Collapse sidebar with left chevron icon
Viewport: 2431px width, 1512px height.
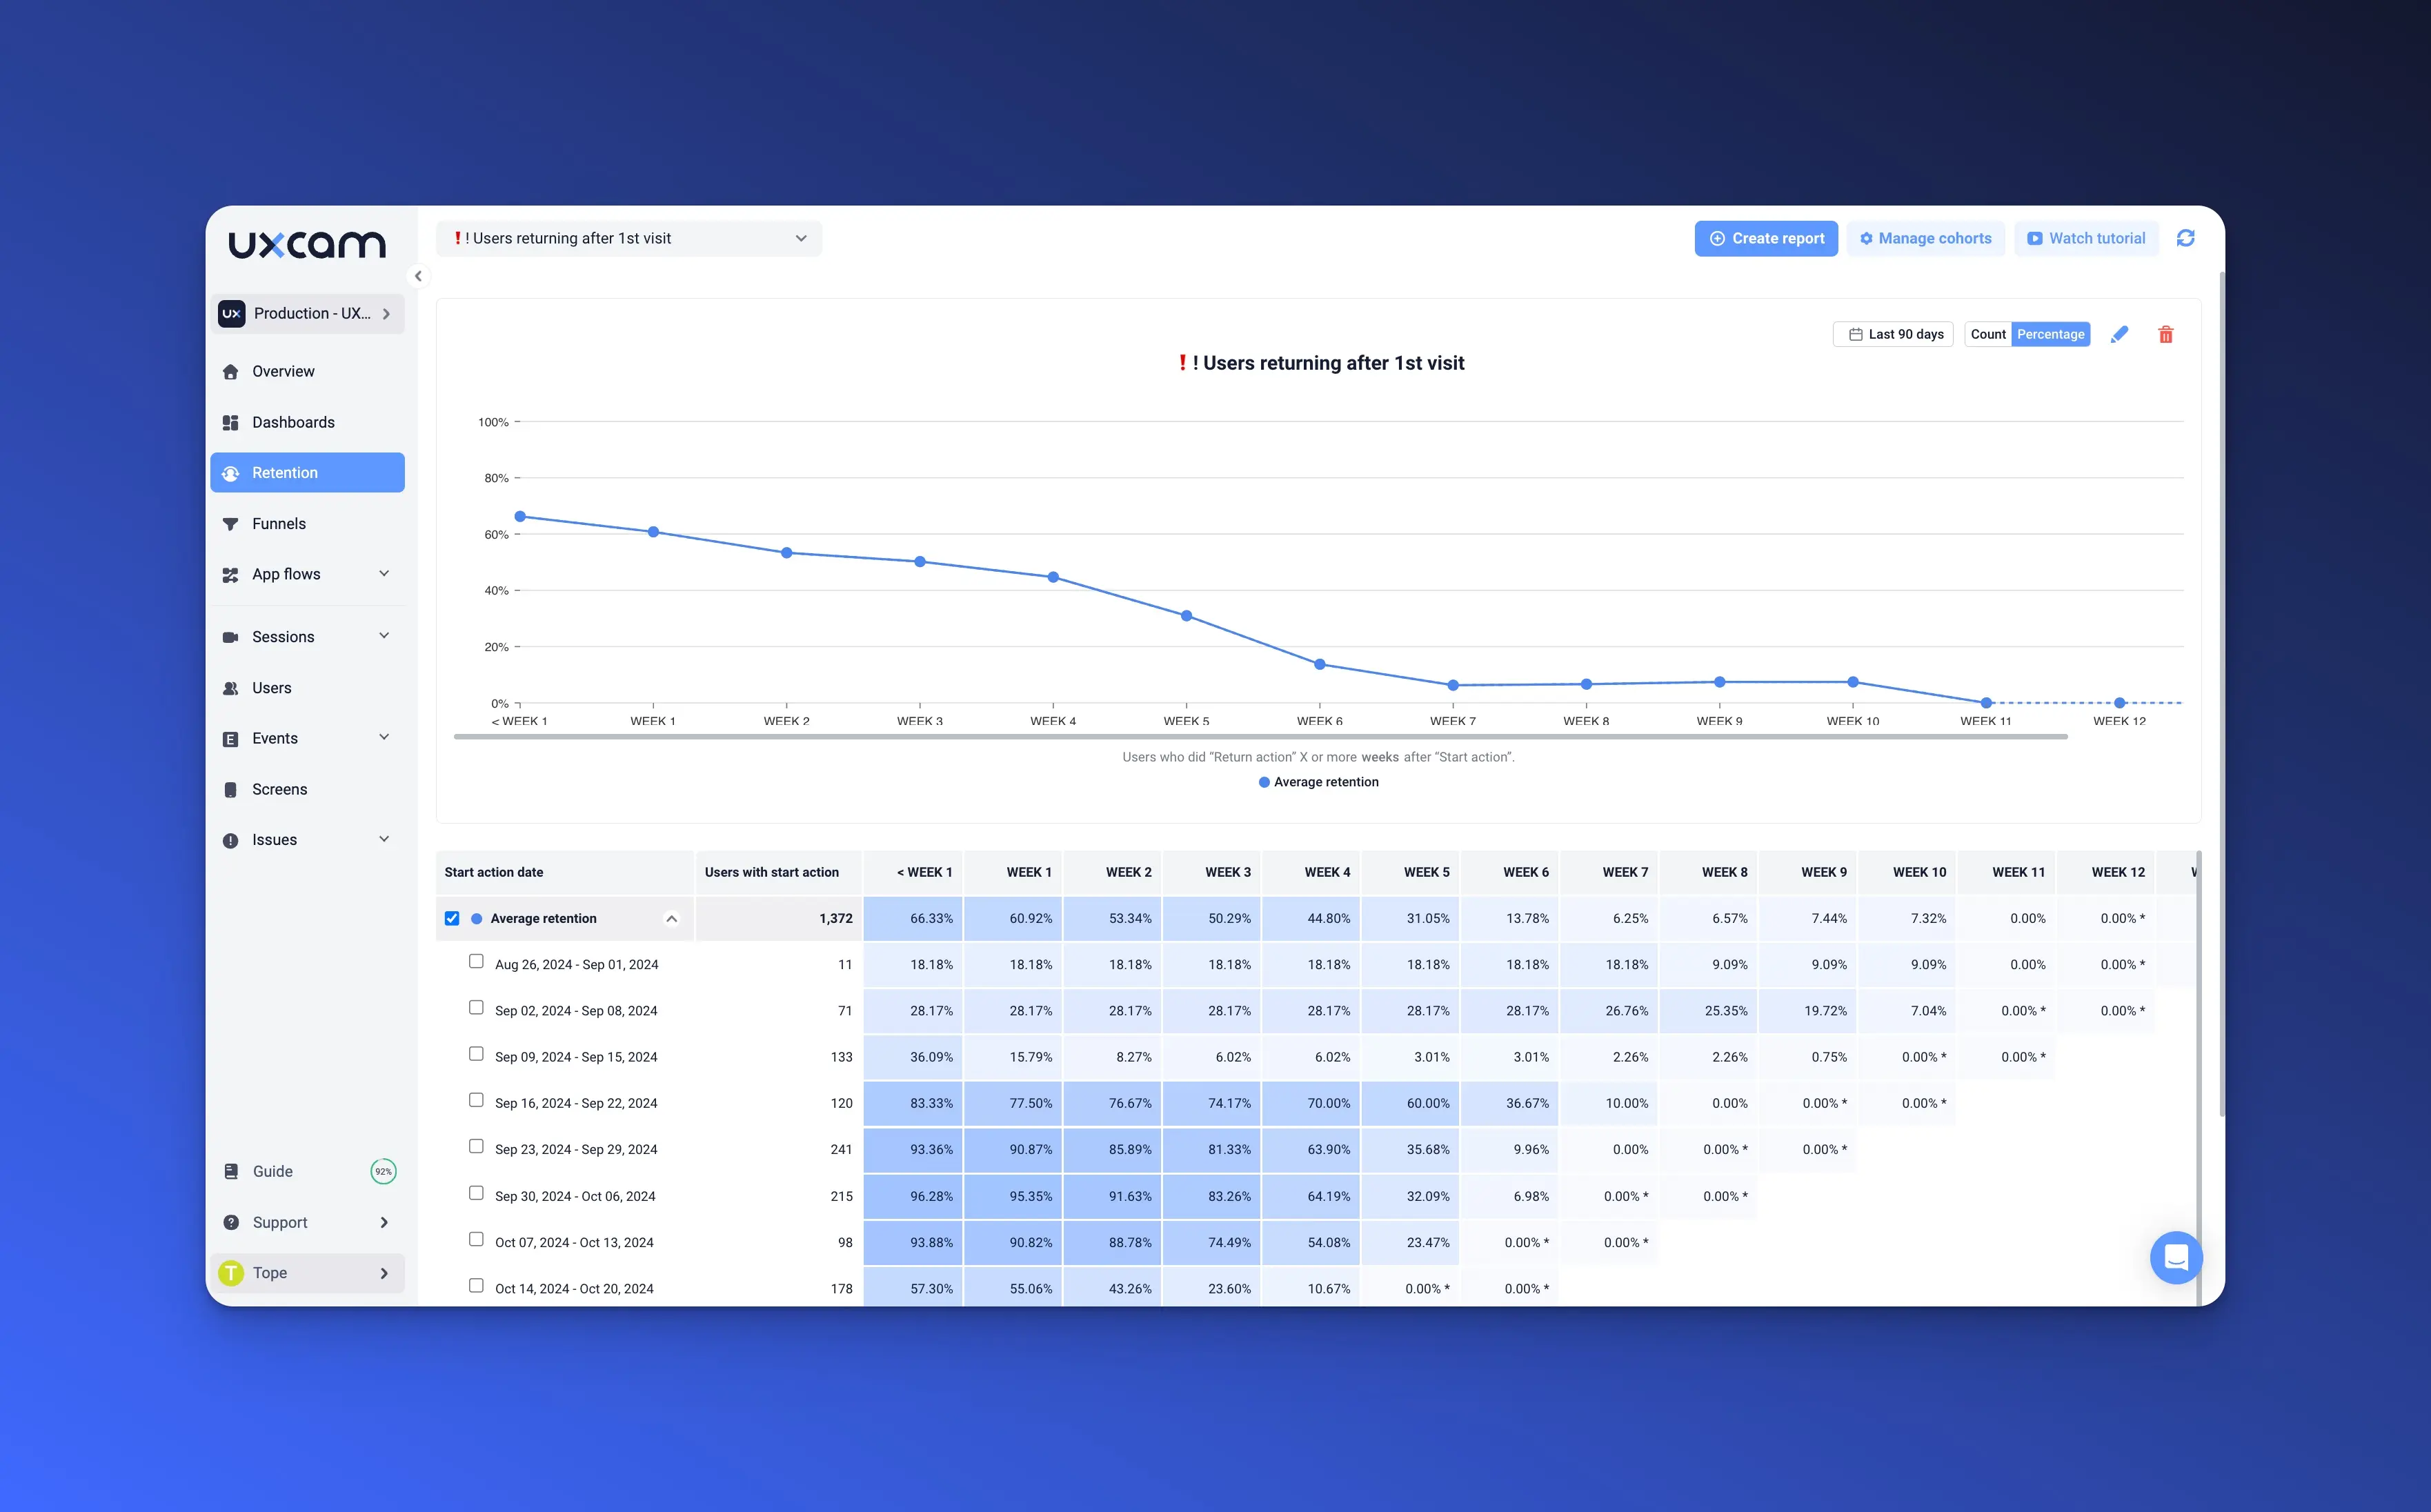pyautogui.click(x=418, y=276)
